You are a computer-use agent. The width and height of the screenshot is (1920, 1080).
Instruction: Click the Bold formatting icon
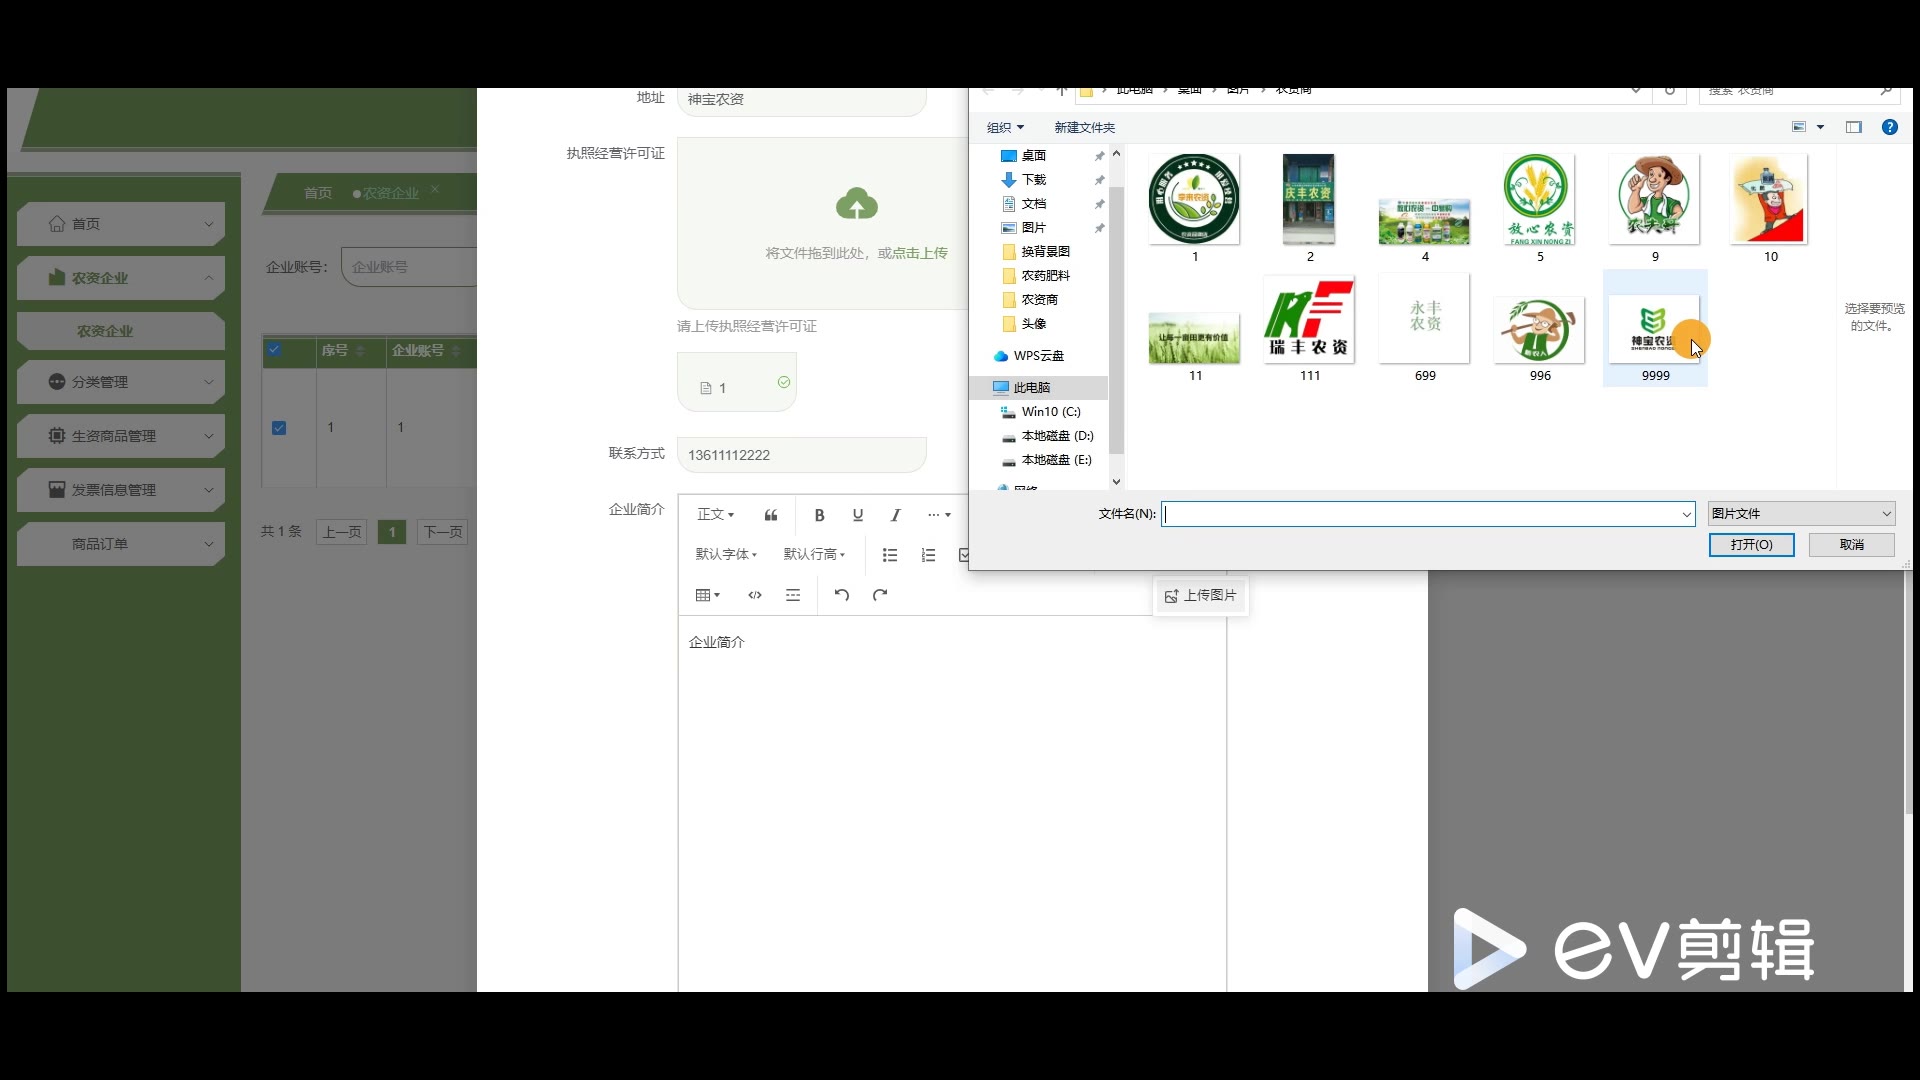click(x=819, y=515)
